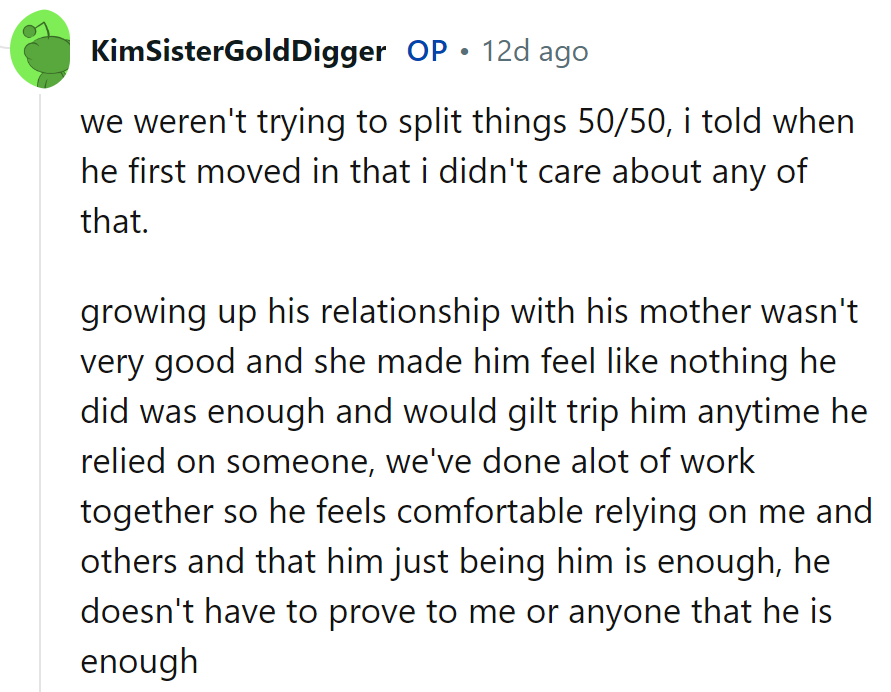Click the 12d ago timestamp
891x692 pixels.
click(535, 51)
